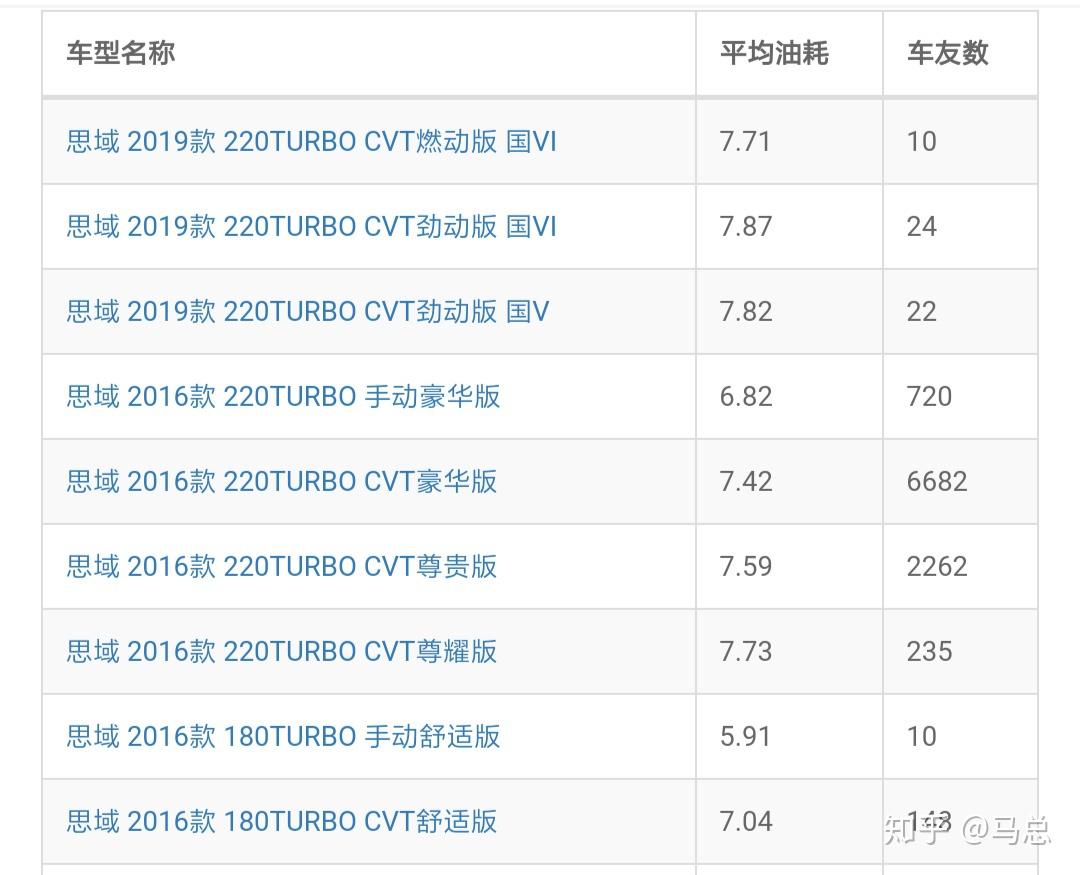Click owner count 6682
1080x875 pixels.
pos(937,482)
